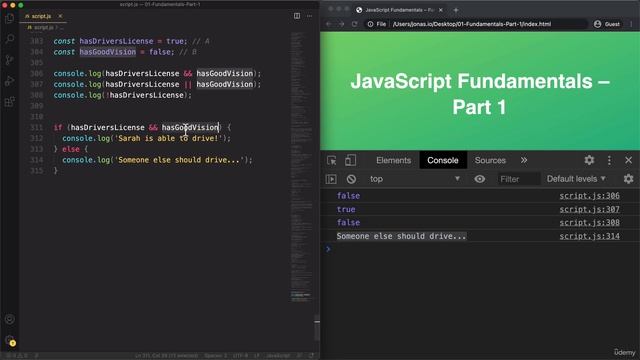The image size is (640, 360).
Task: Clear the console output
Action: click(x=351, y=179)
